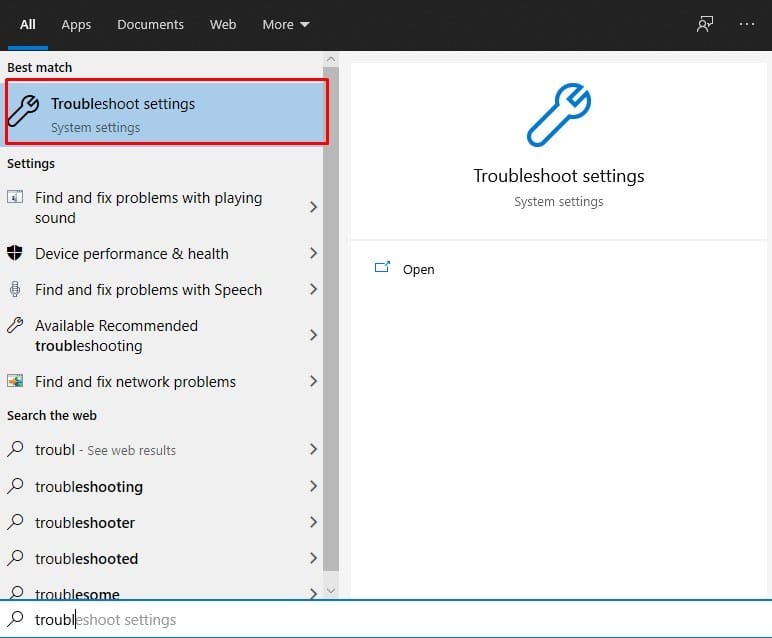This screenshot has width=772, height=638.
Task: Click the search icon next to 'troubl' web result
Action: (x=15, y=449)
